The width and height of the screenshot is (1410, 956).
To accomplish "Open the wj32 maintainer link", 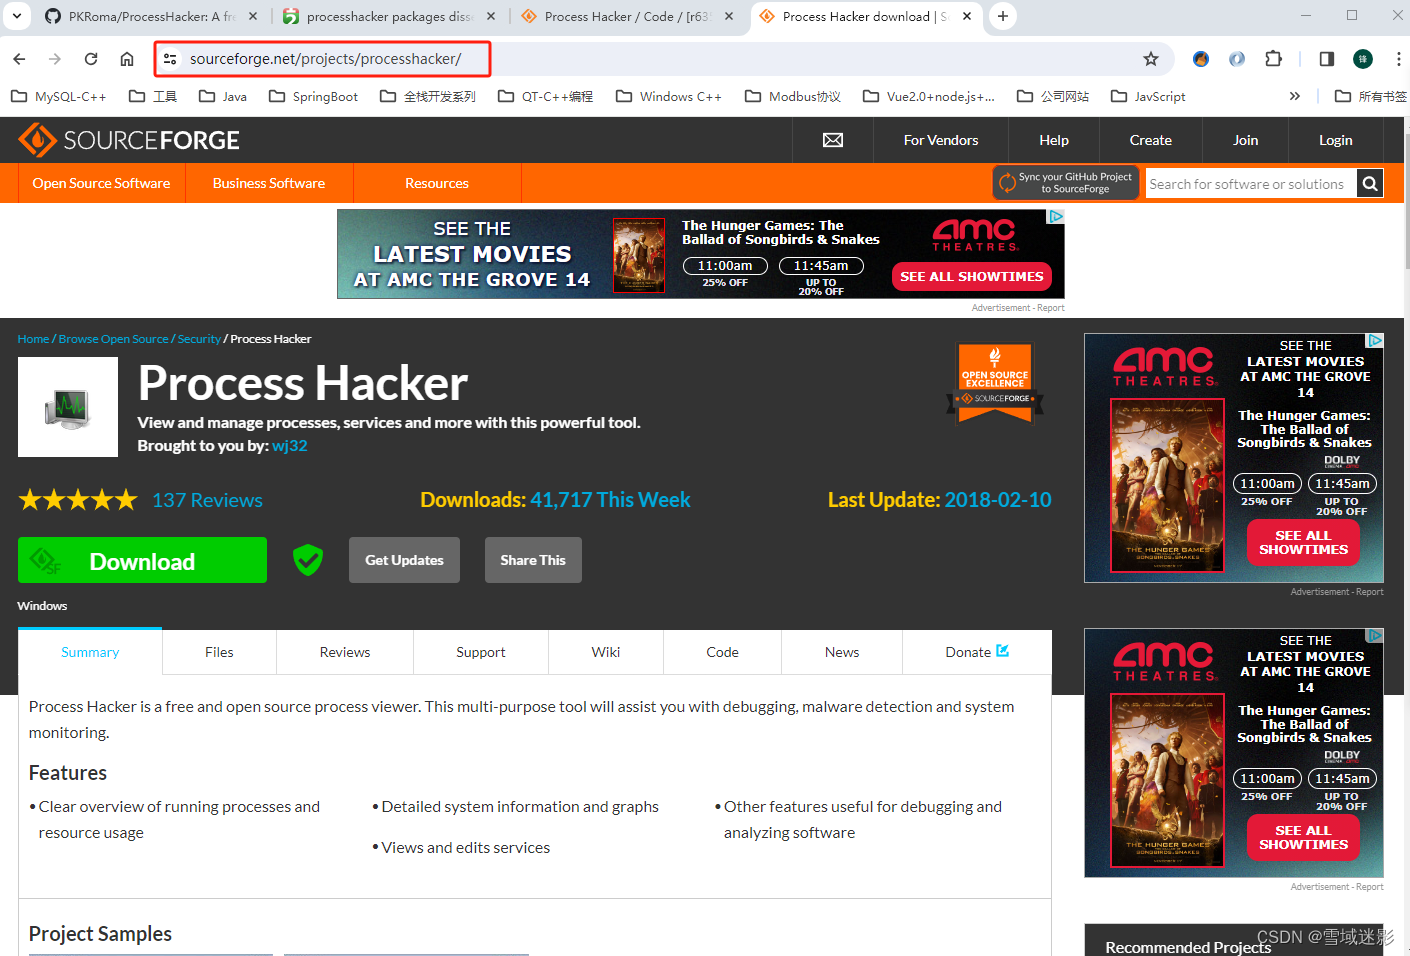I will [289, 445].
